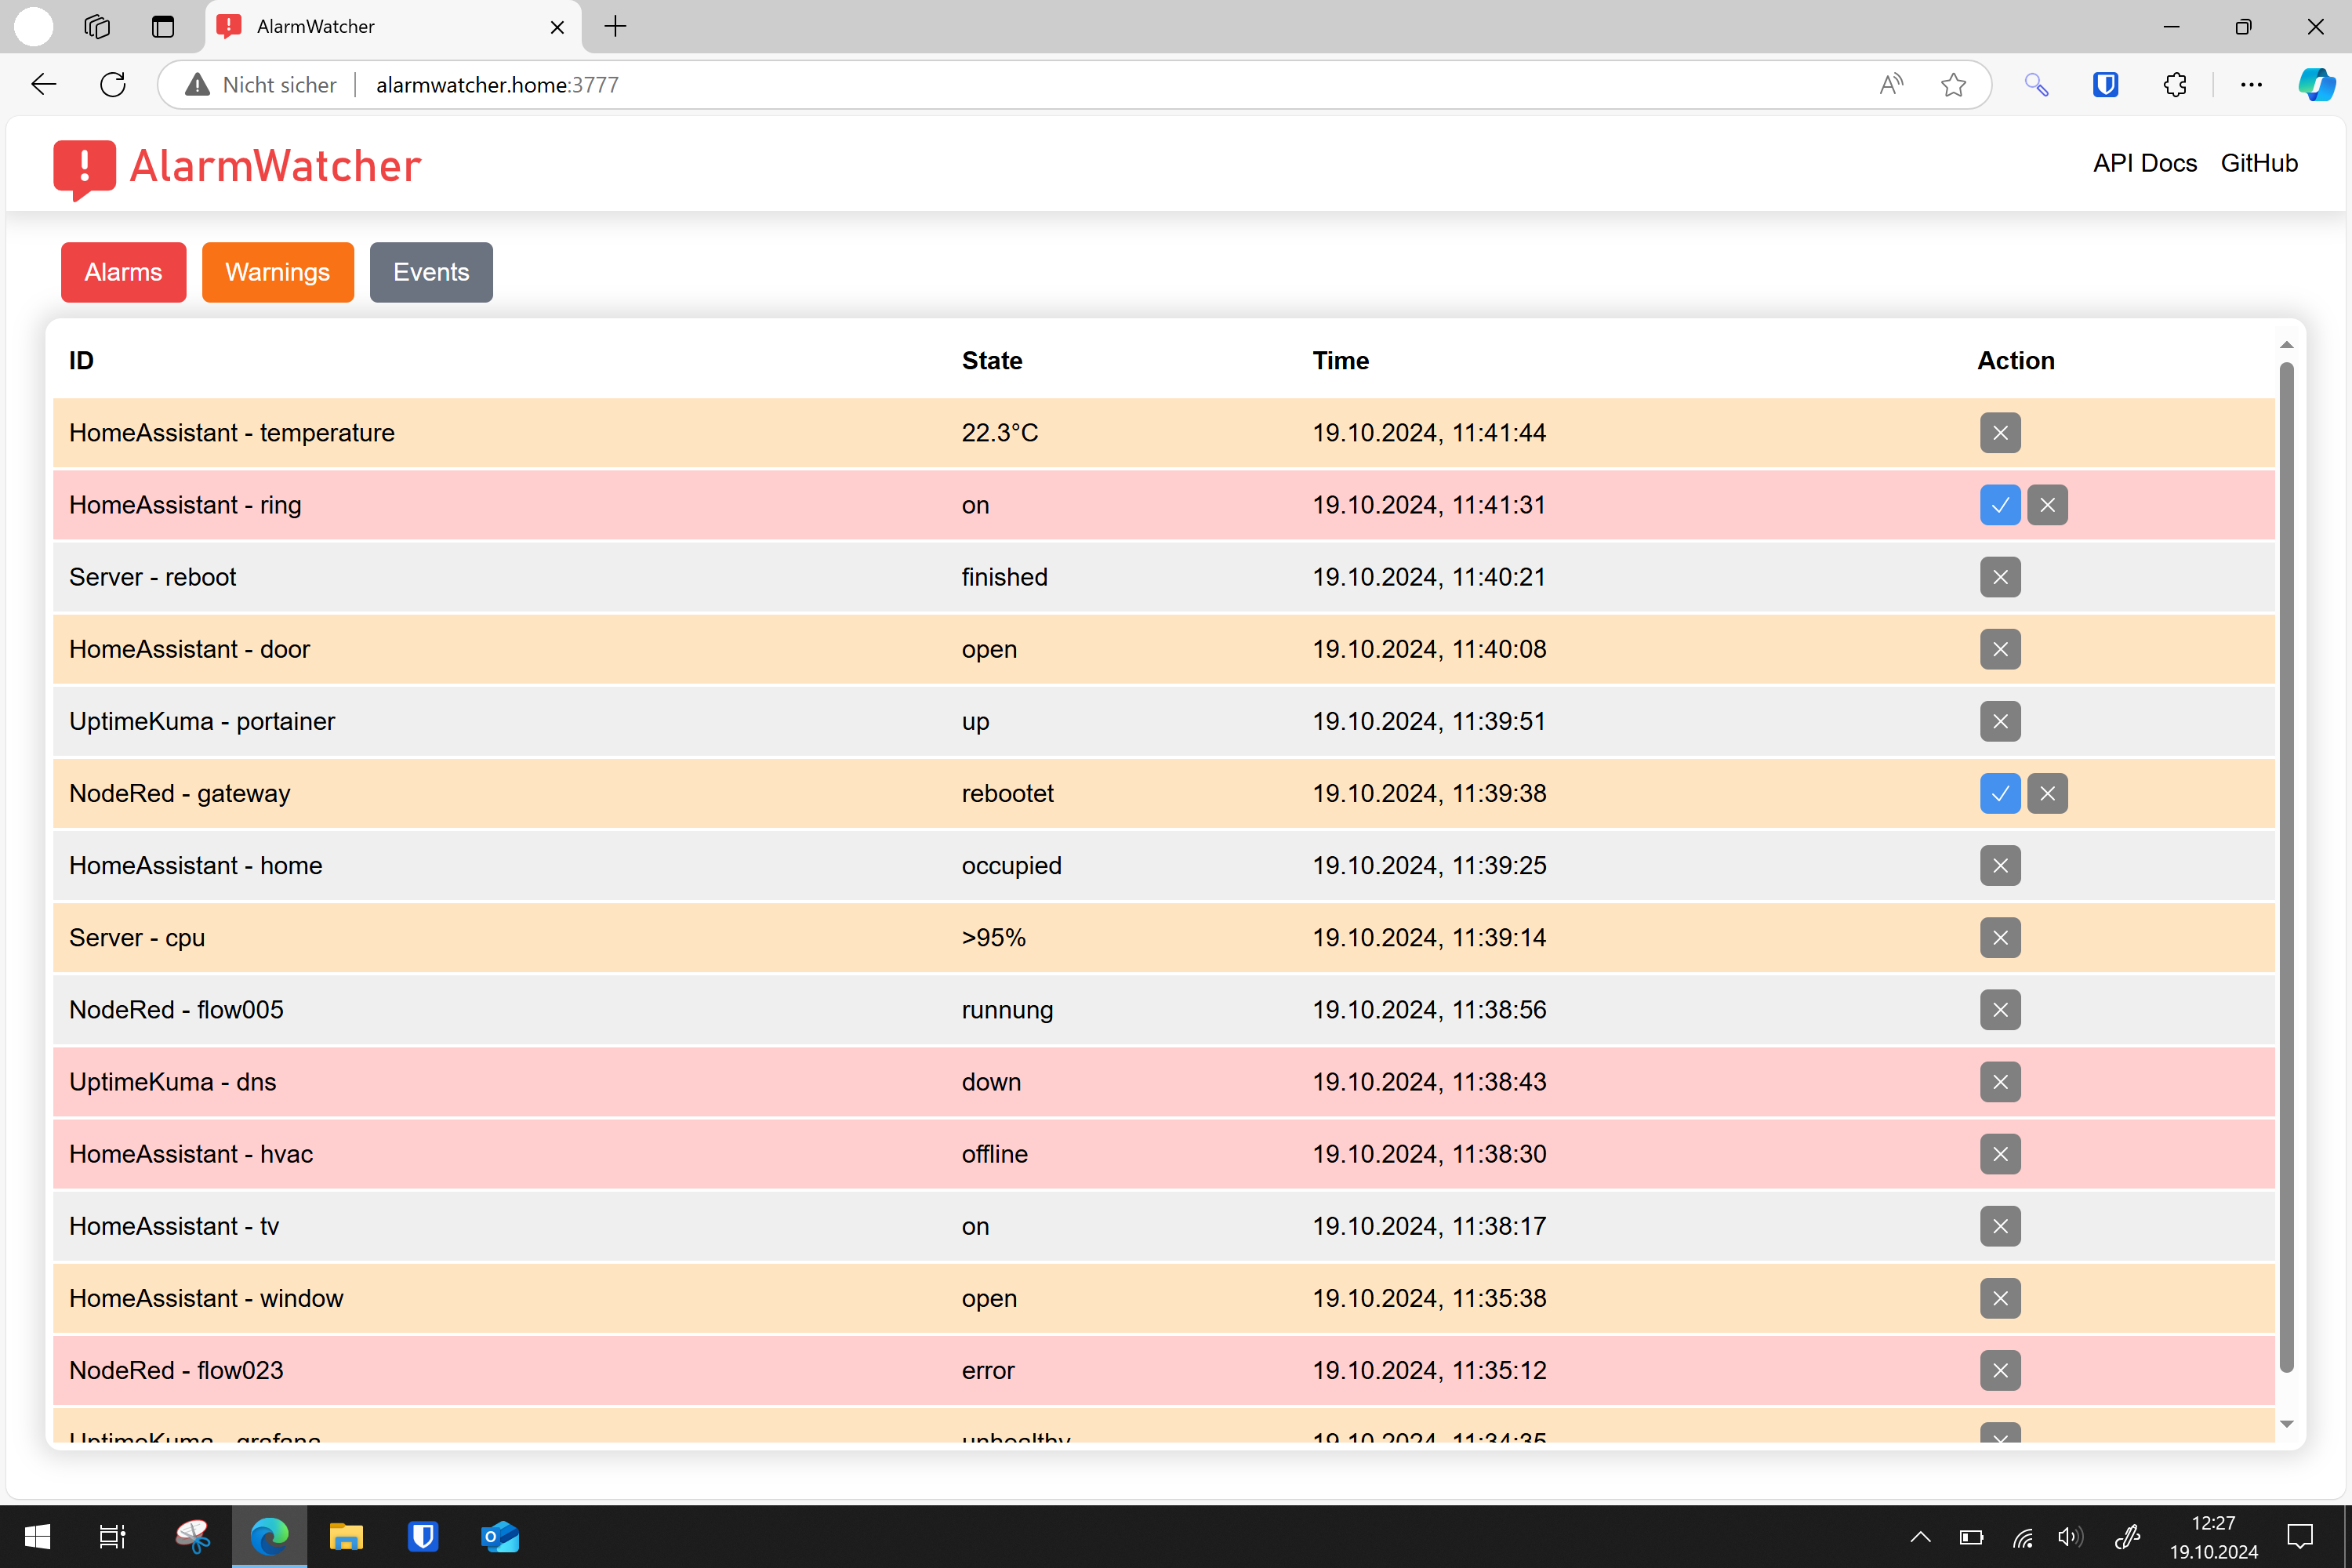Remove the Server reboot event
This screenshot has width=2352, height=1568.
point(2000,577)
